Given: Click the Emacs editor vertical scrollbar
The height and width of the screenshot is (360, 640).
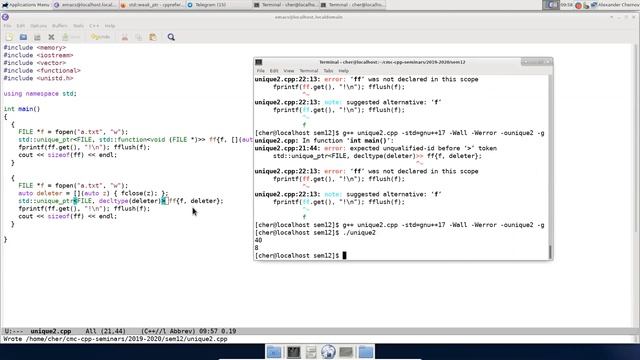Looking at the screenshot, I should (x=637, y=185).
